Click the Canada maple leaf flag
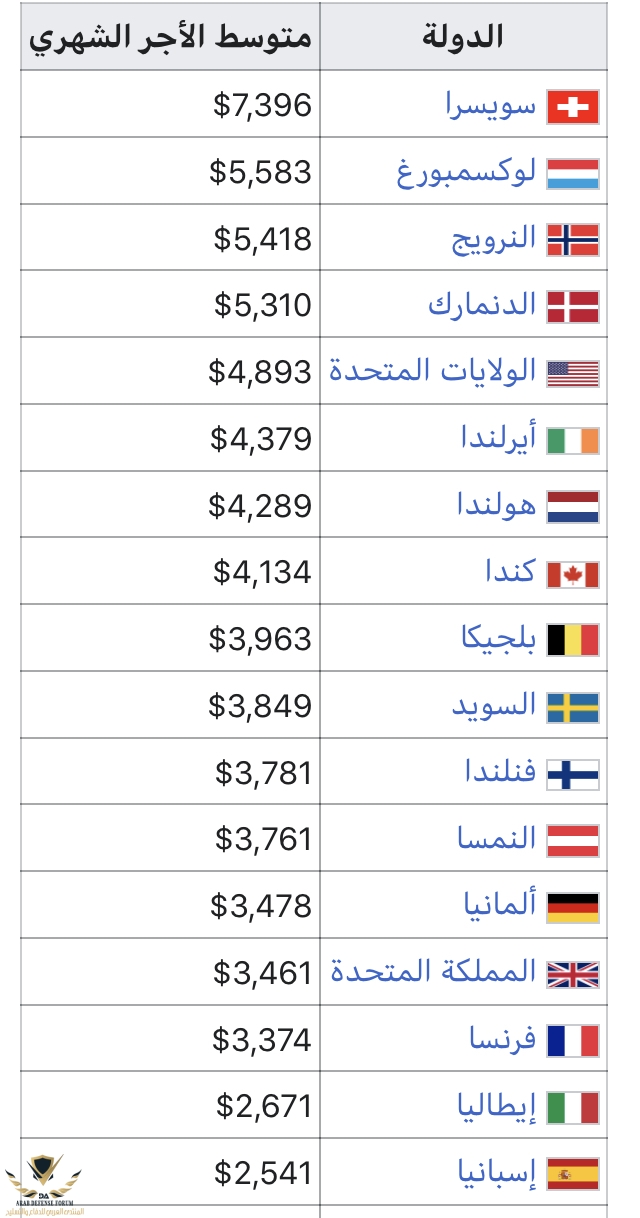 [573, 573]
